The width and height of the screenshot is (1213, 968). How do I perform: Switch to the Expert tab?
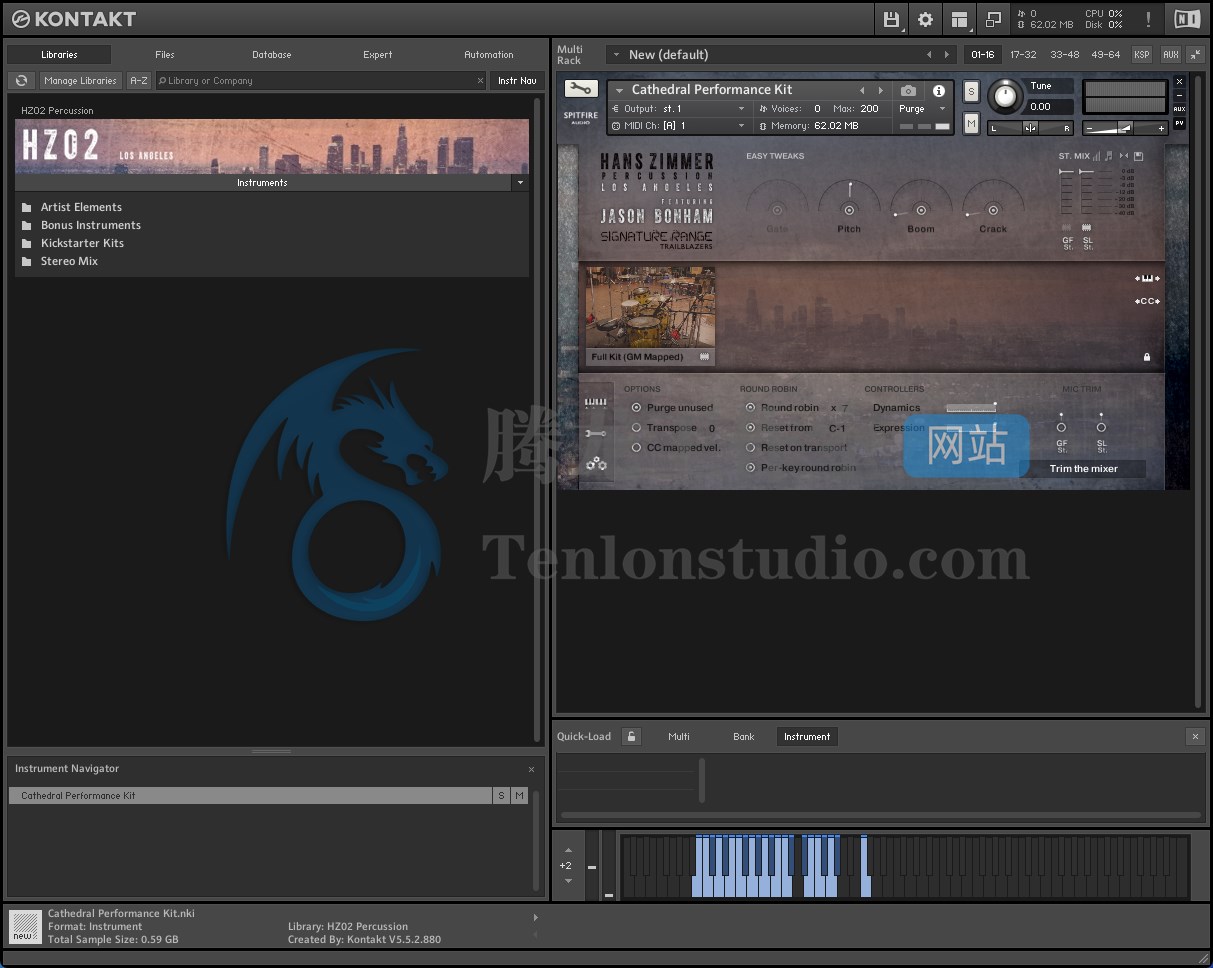(x=378, y=55)
